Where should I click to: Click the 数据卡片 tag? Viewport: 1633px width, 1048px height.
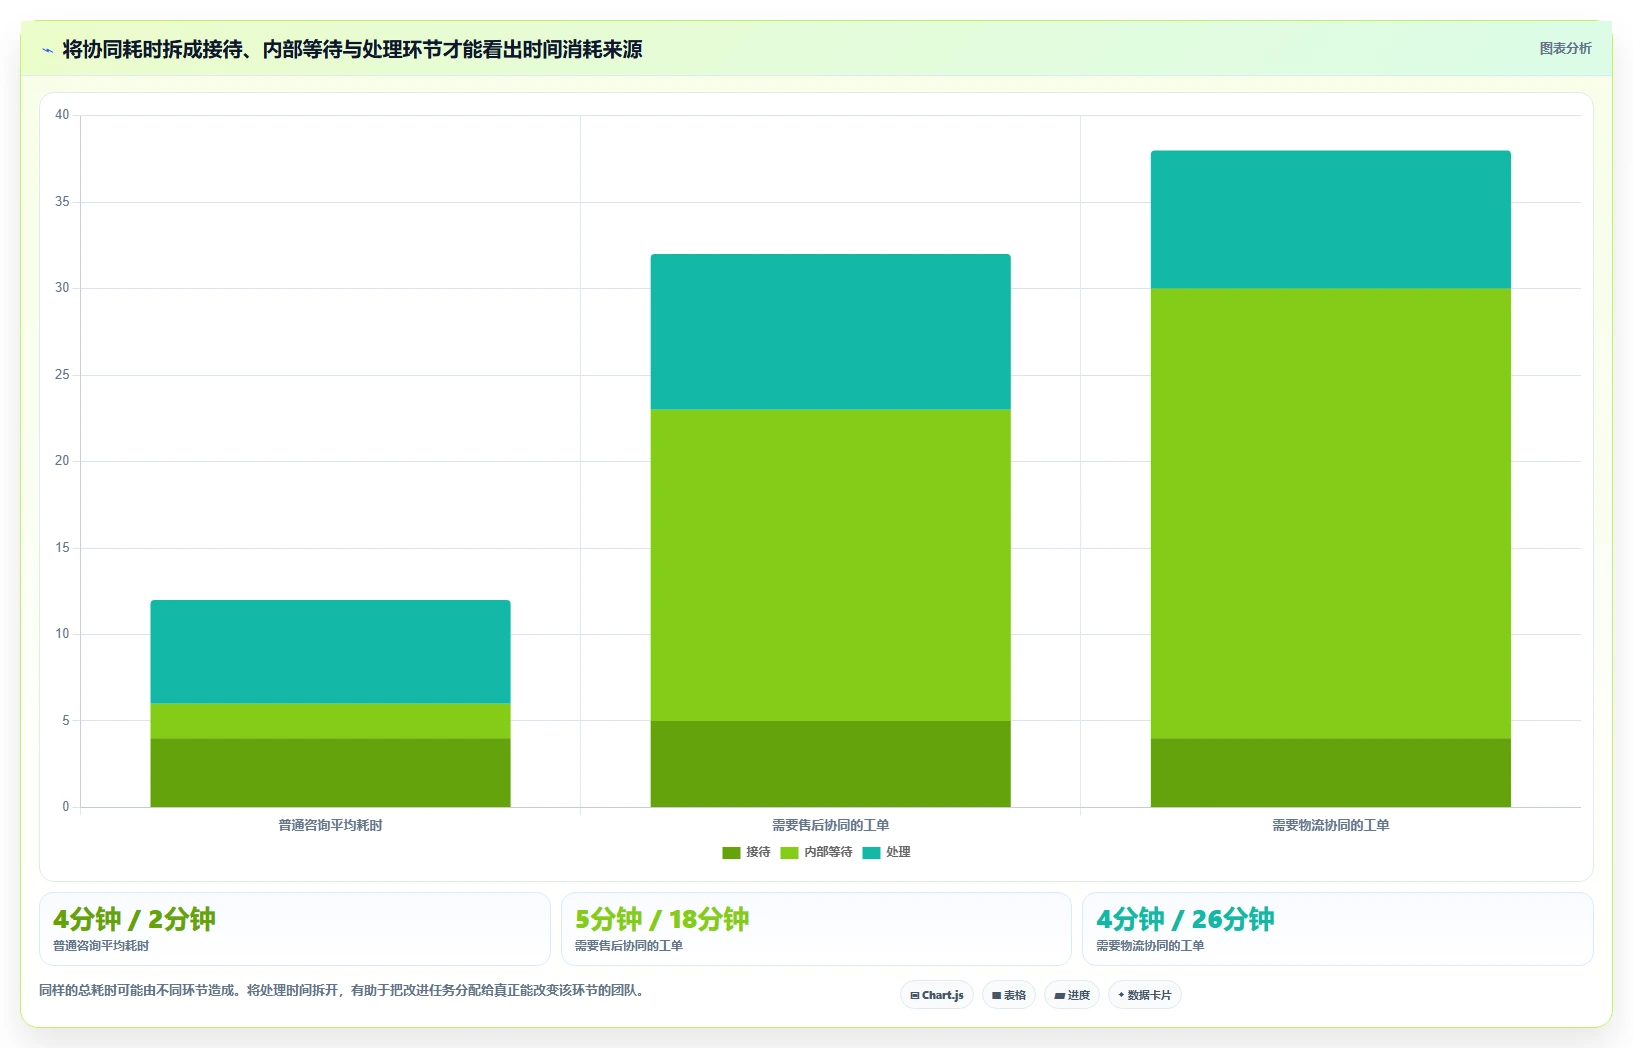(1145, 995)
